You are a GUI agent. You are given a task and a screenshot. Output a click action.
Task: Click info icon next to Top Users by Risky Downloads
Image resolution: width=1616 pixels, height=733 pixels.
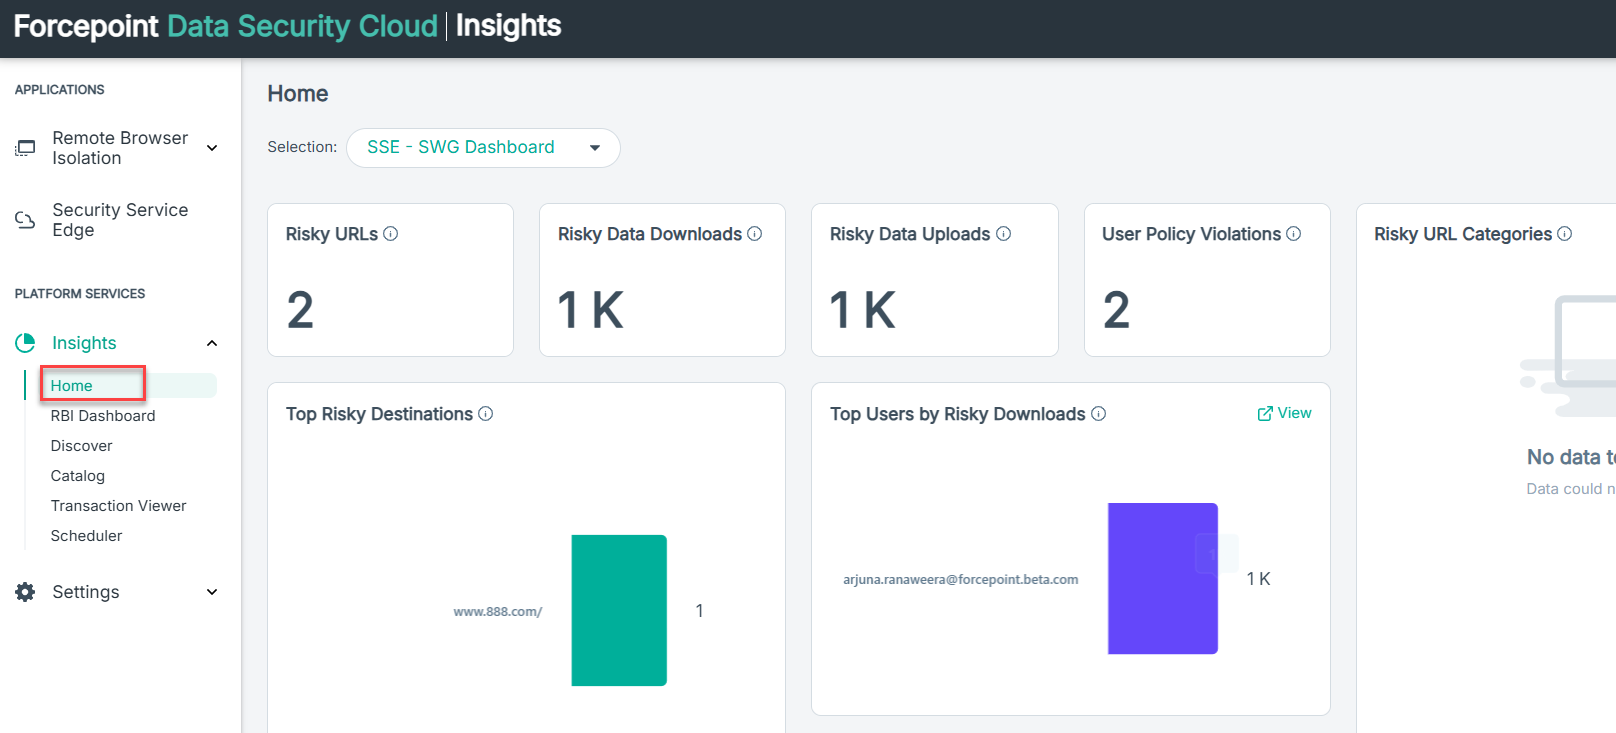click(x=1099, y=414)
